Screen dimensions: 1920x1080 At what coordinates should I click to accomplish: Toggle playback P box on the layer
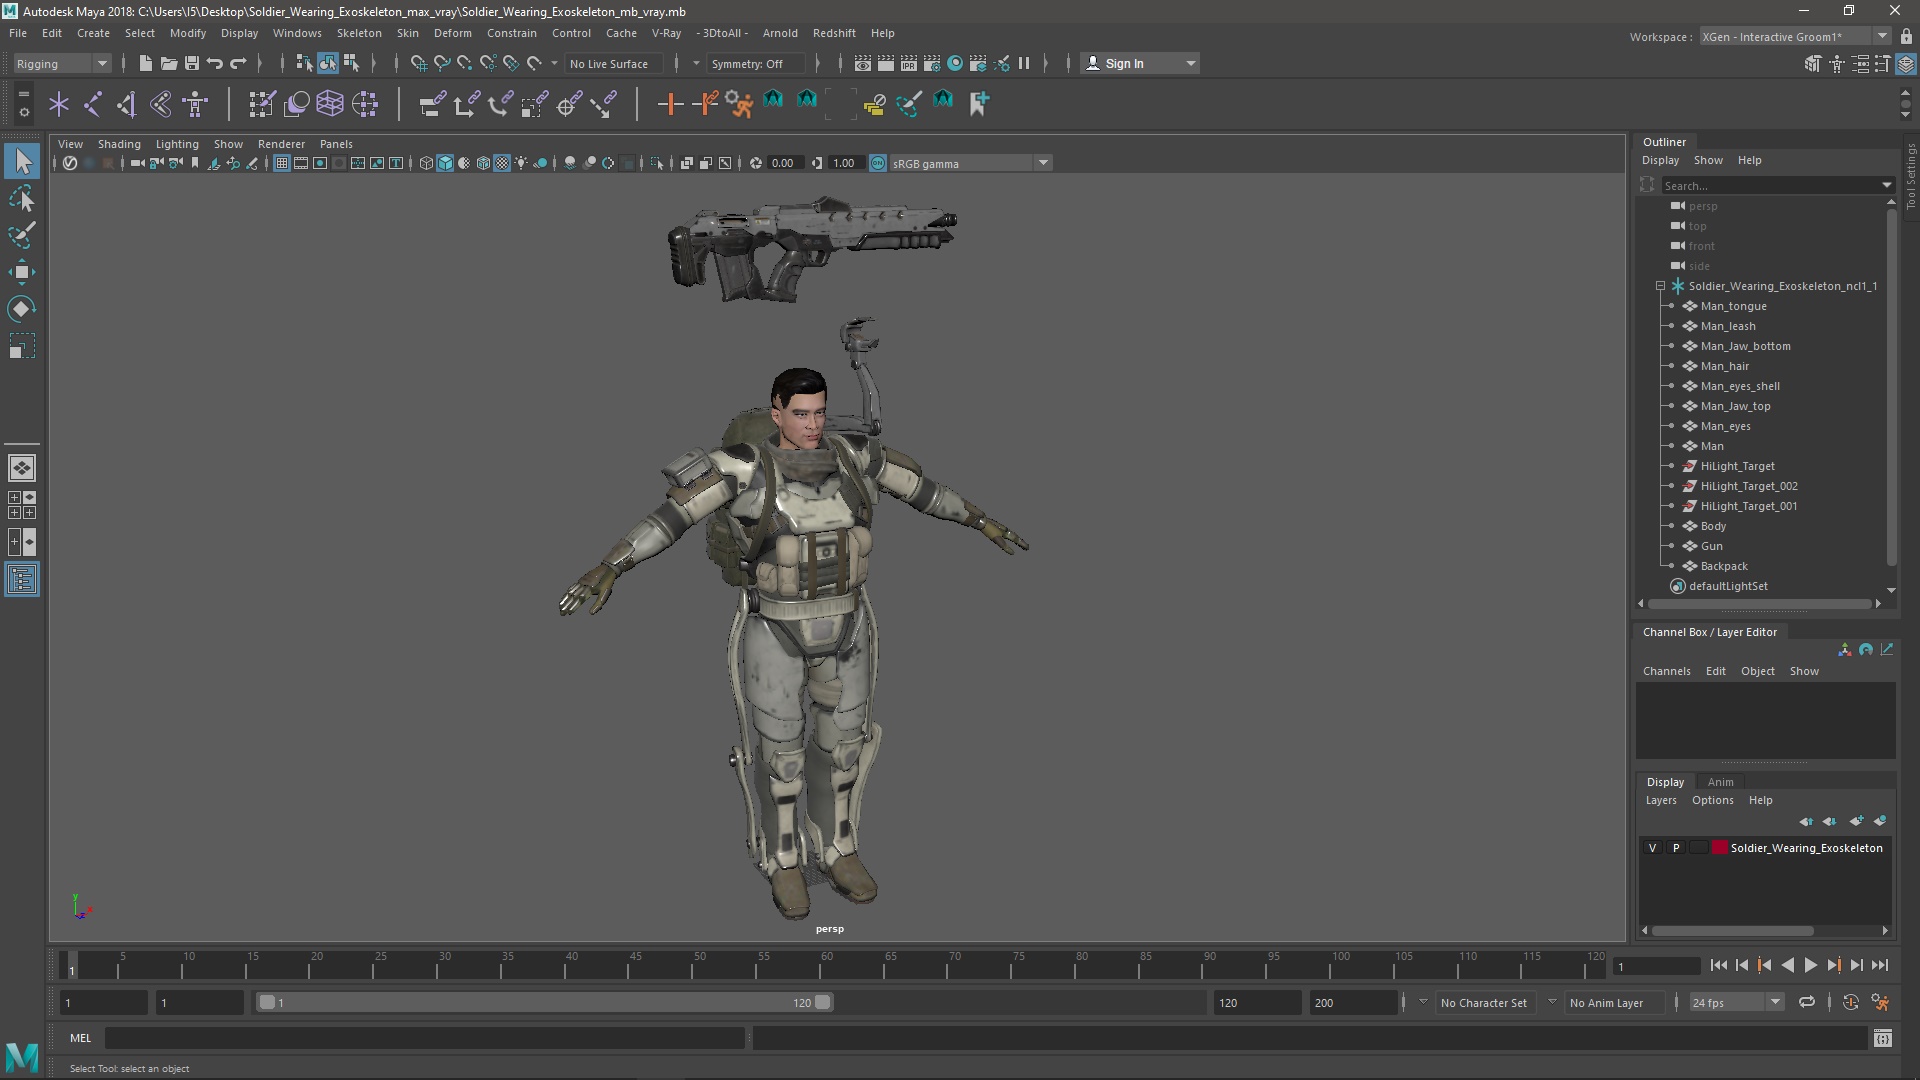(1676, 848)
